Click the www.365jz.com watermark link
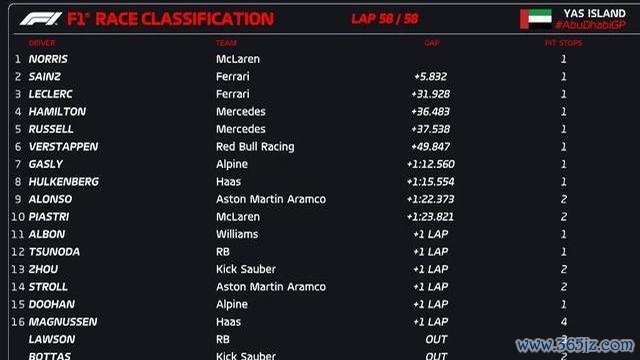The width and height of the screenshot is (640, 360). [x=575, y=345]
